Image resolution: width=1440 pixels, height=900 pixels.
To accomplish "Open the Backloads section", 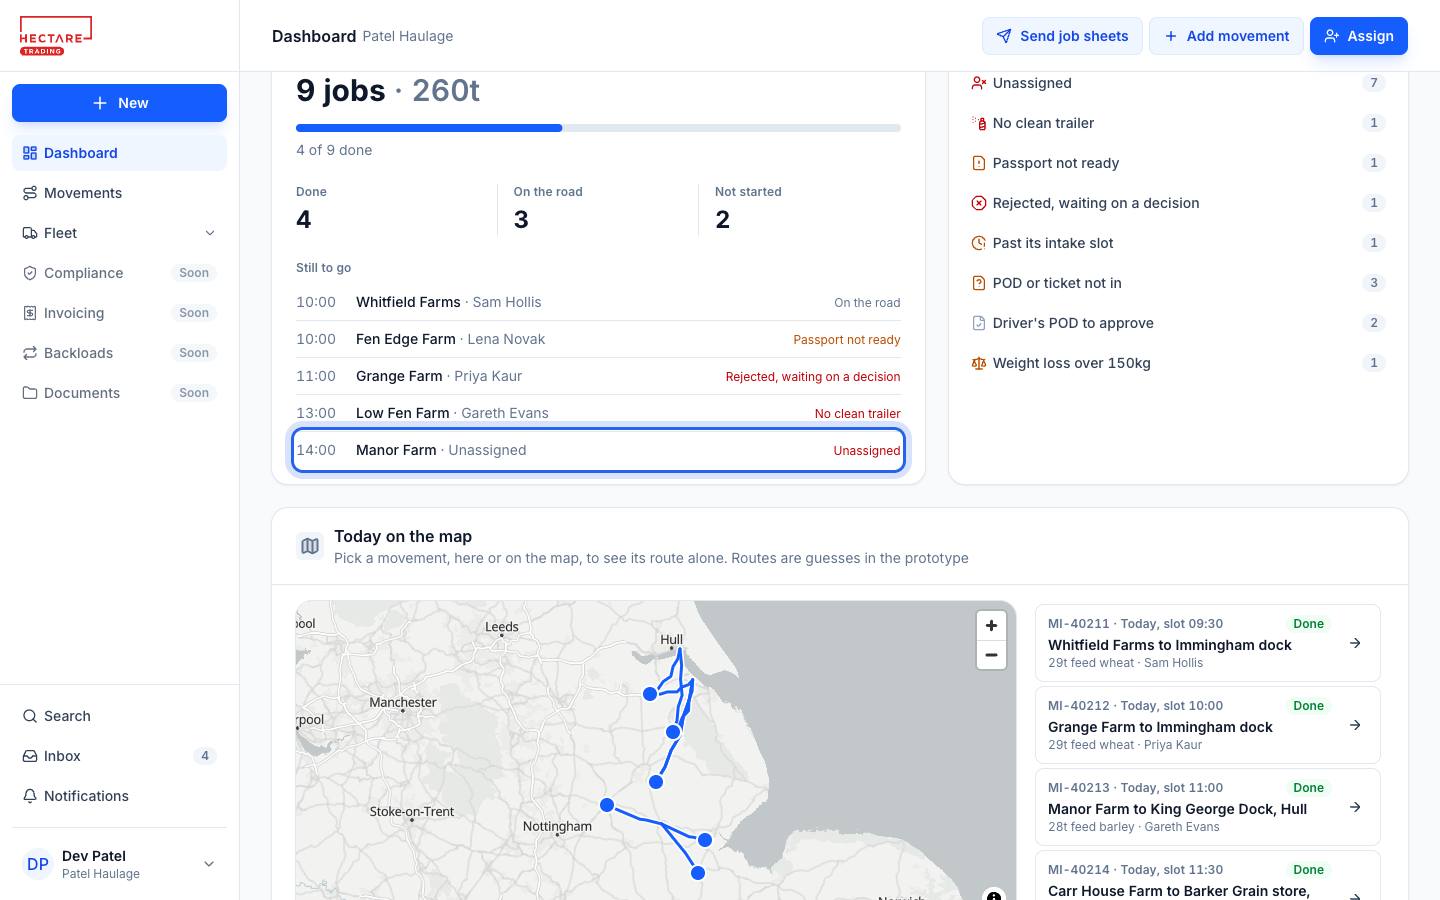I will [119, 353].
